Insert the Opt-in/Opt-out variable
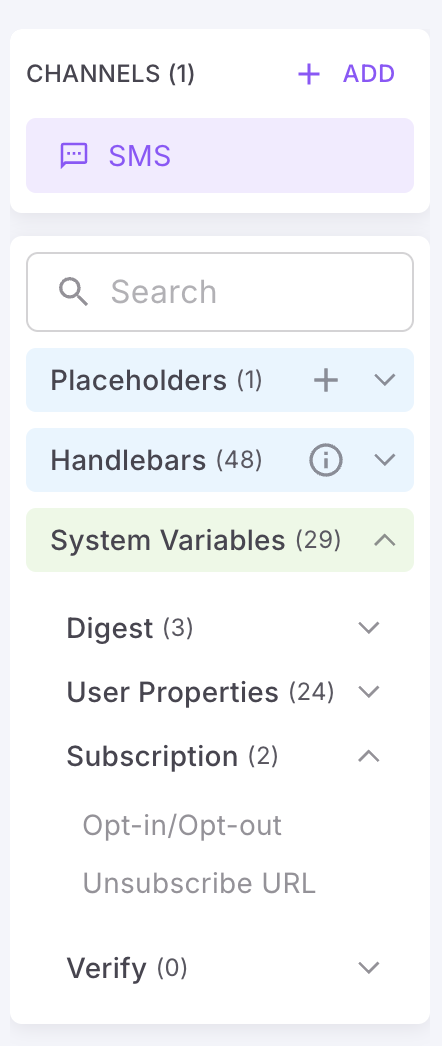This screenshot has width=442, height=1046. click(182, 826)
